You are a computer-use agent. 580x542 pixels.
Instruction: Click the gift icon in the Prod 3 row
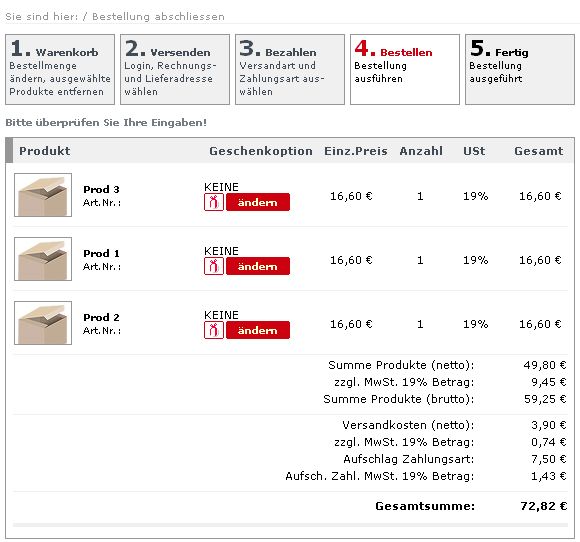[x=214, y=202]
